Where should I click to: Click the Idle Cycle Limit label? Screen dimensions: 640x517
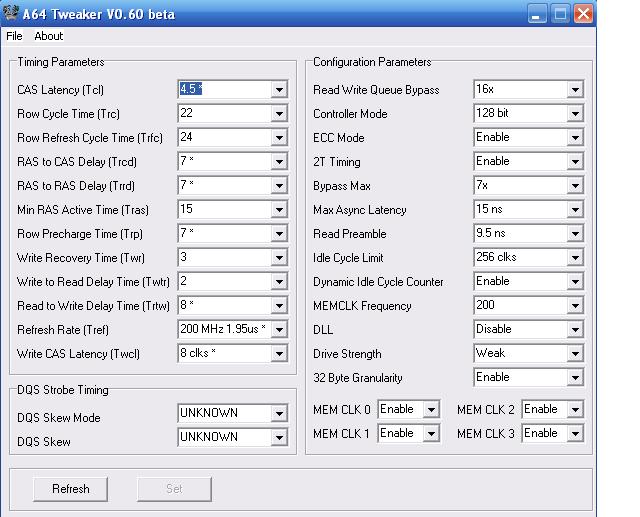[x=348, y=258]
